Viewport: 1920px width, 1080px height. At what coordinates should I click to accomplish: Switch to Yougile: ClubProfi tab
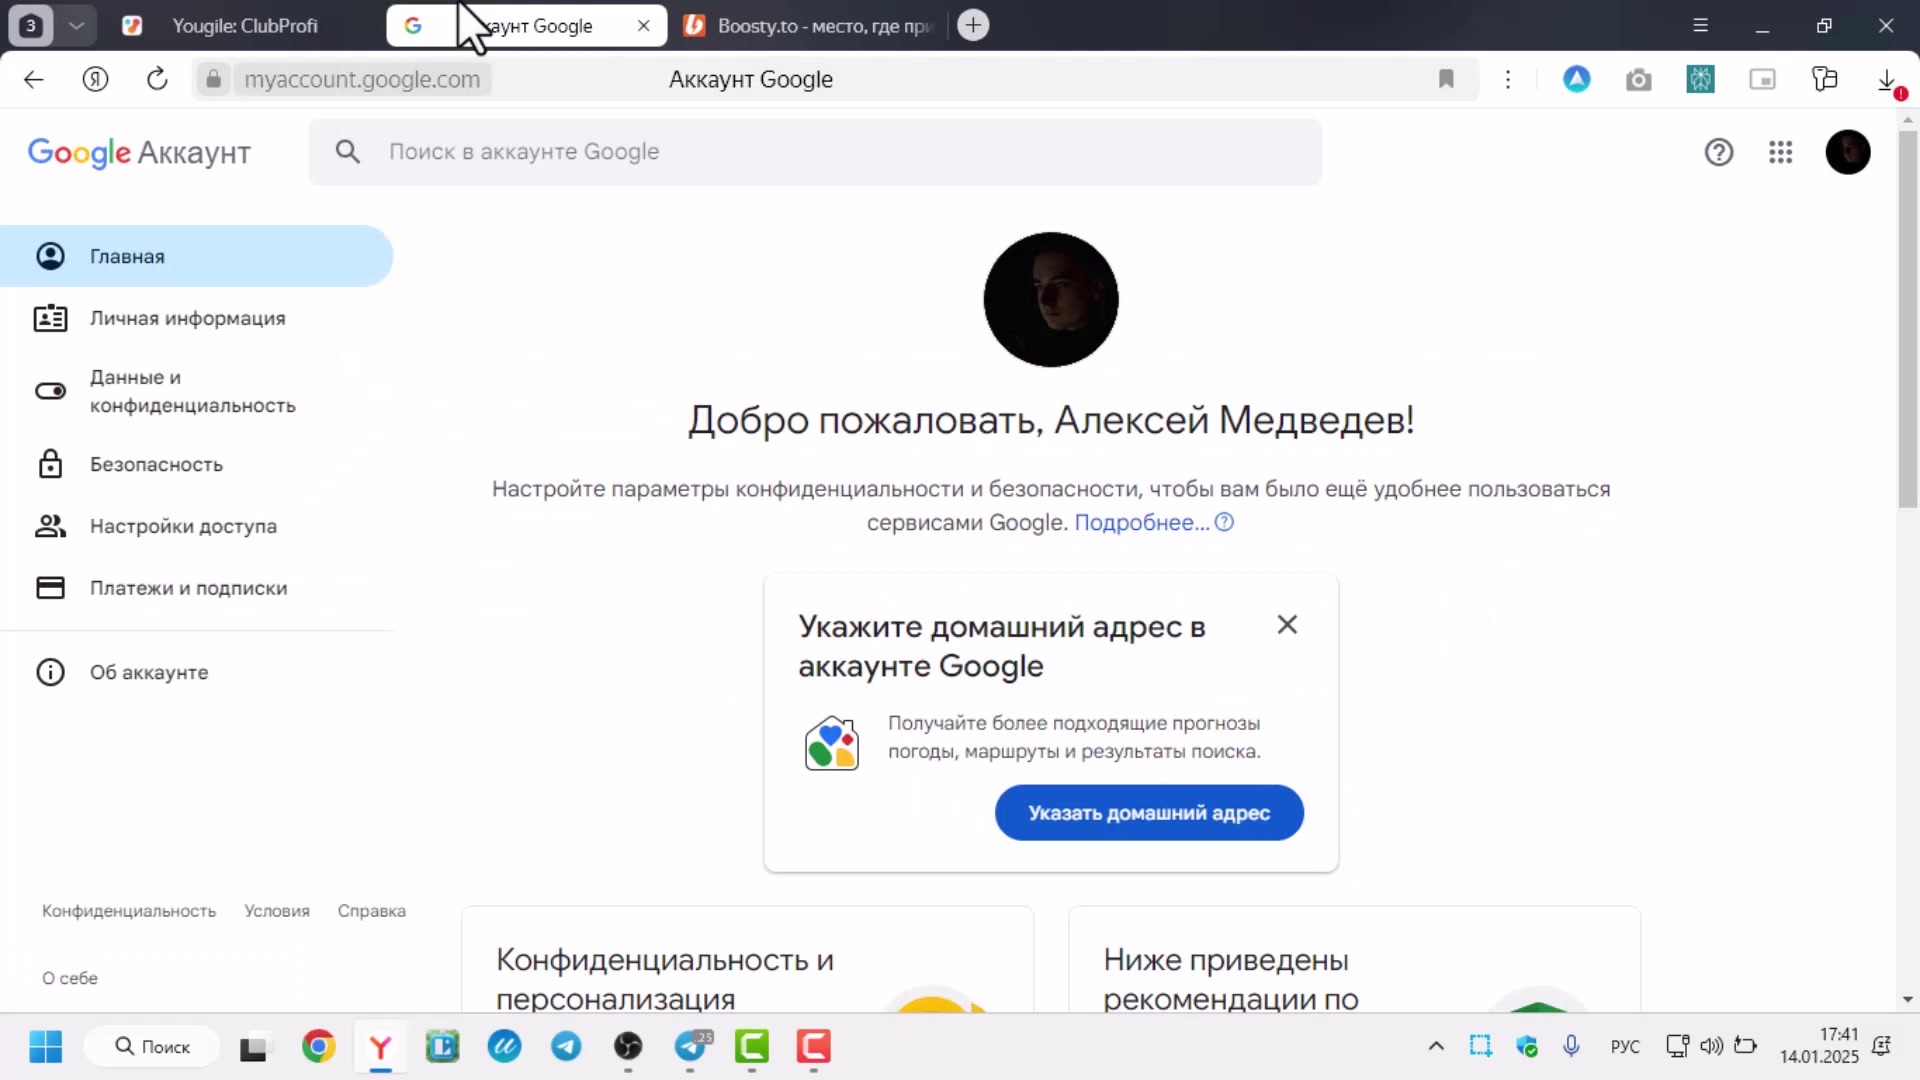pos(244,25)
